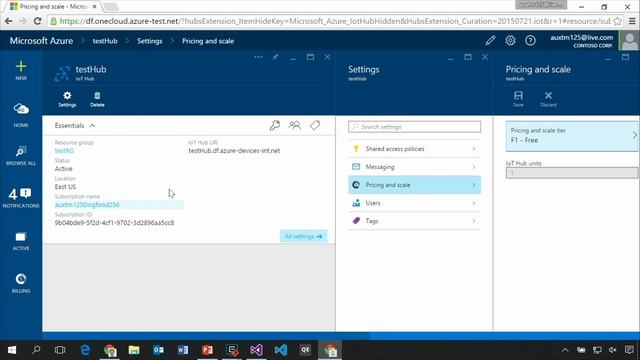The width and height of the screenshot is (640, 360).
Task: Click the browser address bar URL
Action: tap(335, 21)
